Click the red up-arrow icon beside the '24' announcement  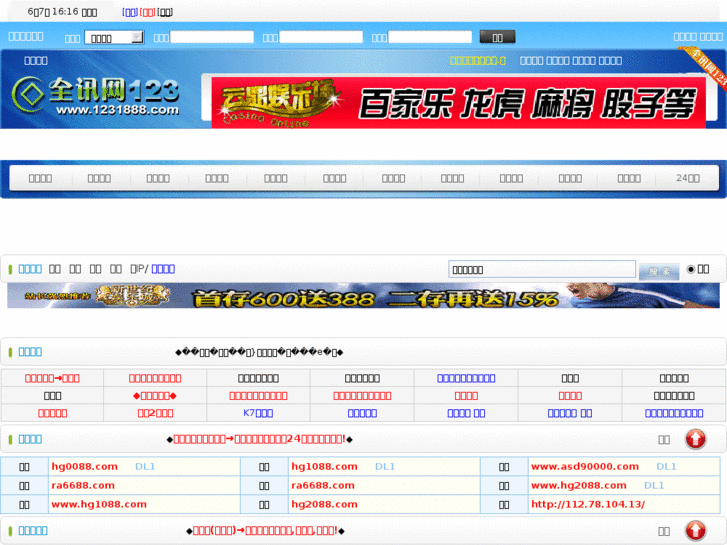(695, 439)
